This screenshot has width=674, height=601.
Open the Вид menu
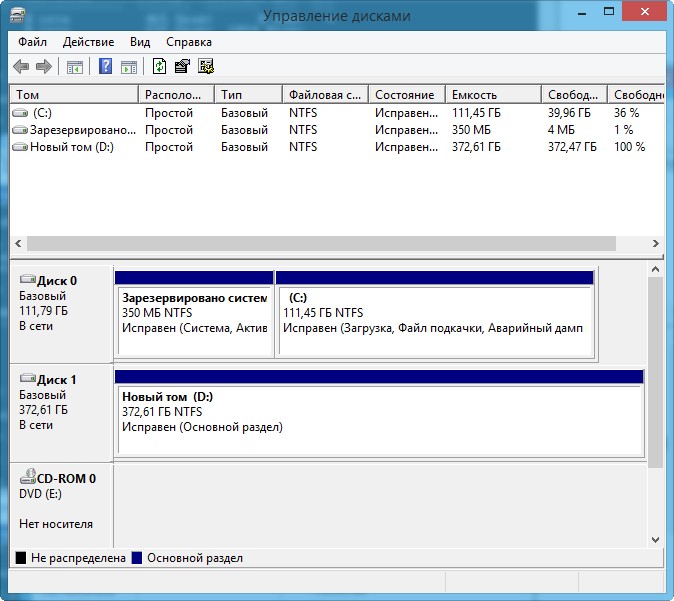coord(140,42)
